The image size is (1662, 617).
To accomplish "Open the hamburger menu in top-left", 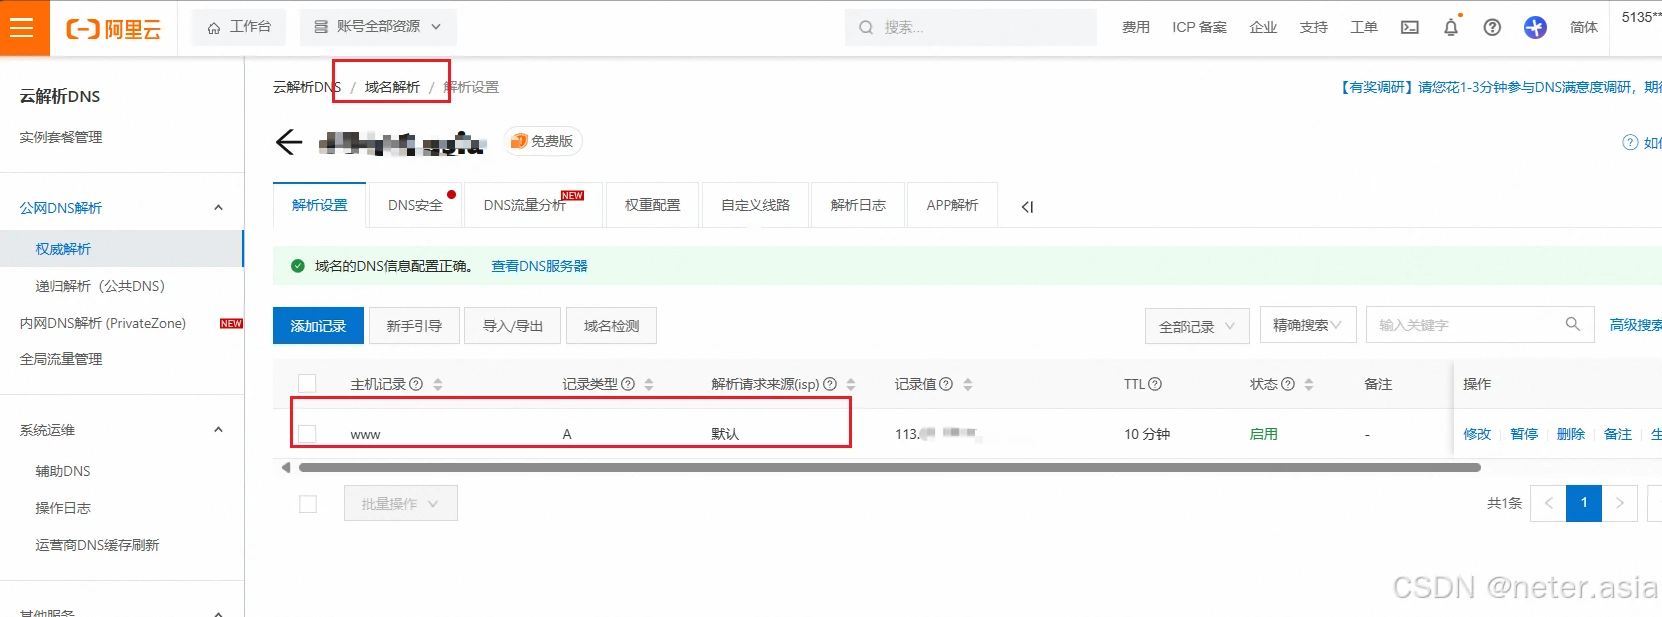I will 22,27.
